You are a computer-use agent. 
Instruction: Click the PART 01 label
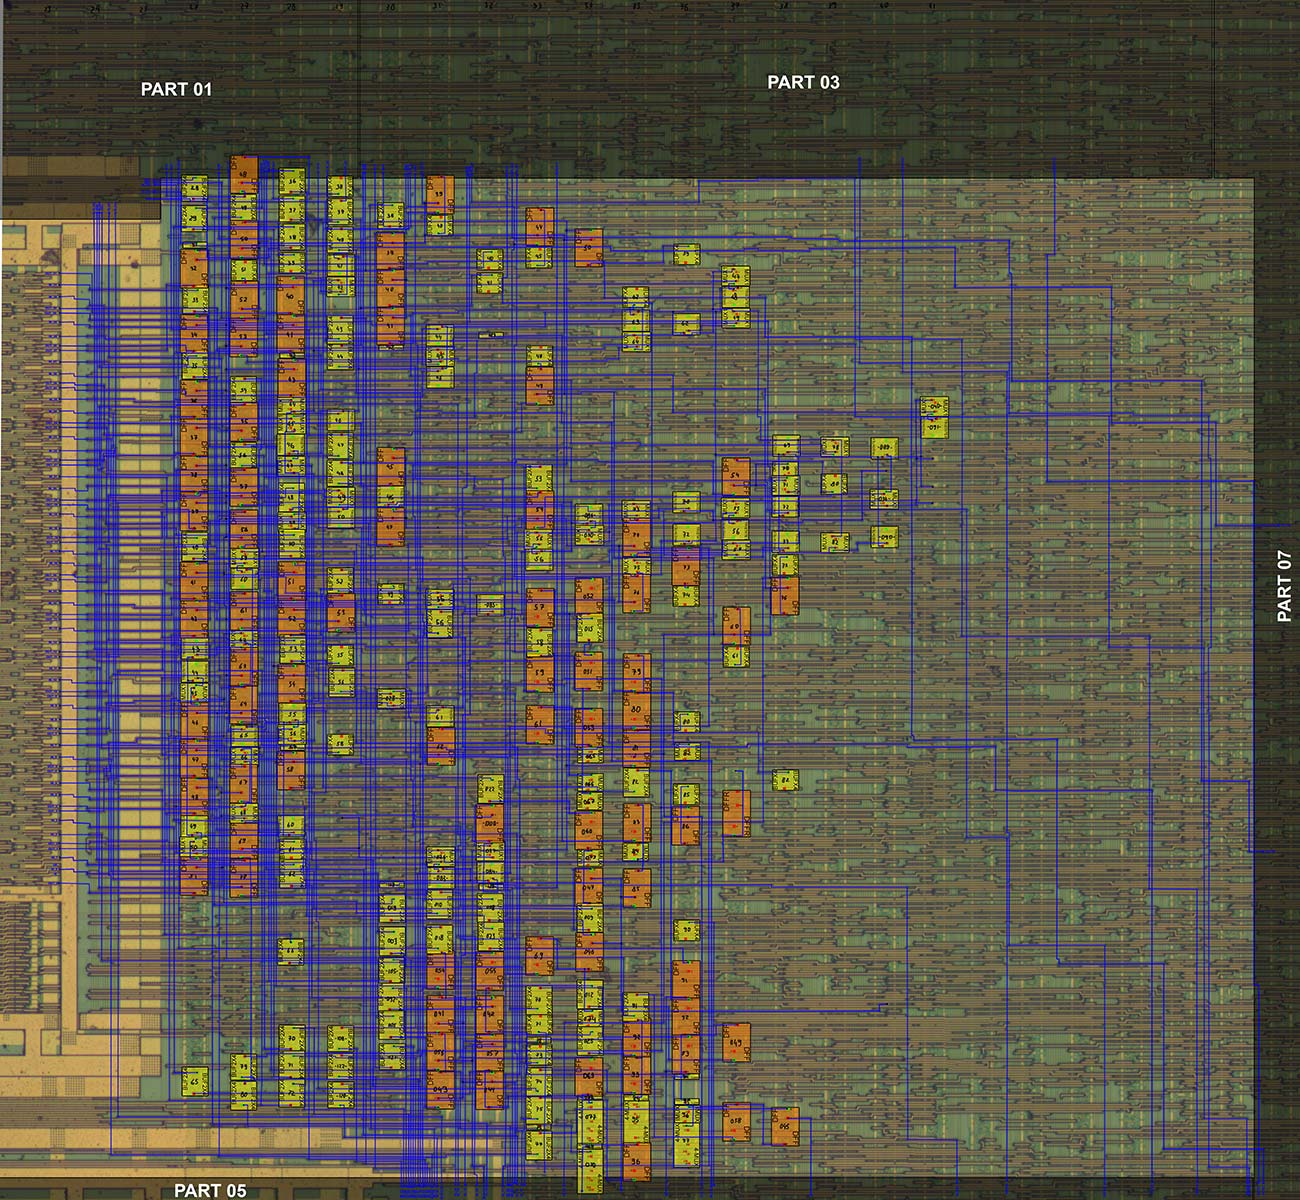click(x=176, y=89)
